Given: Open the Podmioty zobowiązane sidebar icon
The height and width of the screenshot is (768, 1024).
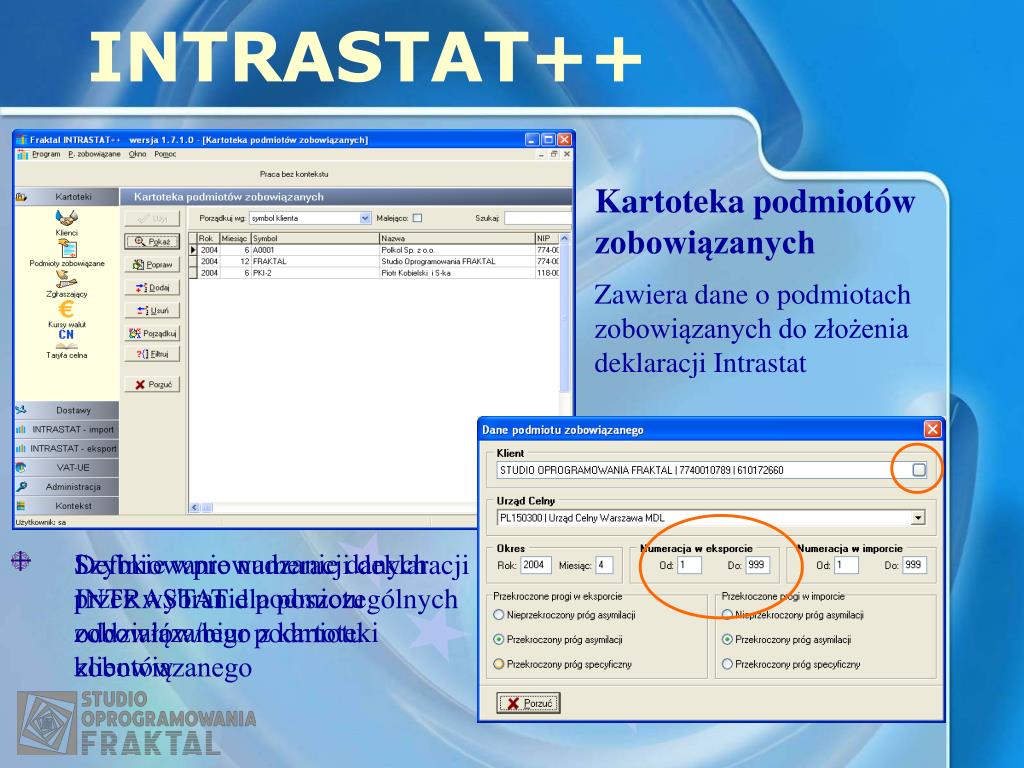Looking at the screenshot, I should point(67,249).
